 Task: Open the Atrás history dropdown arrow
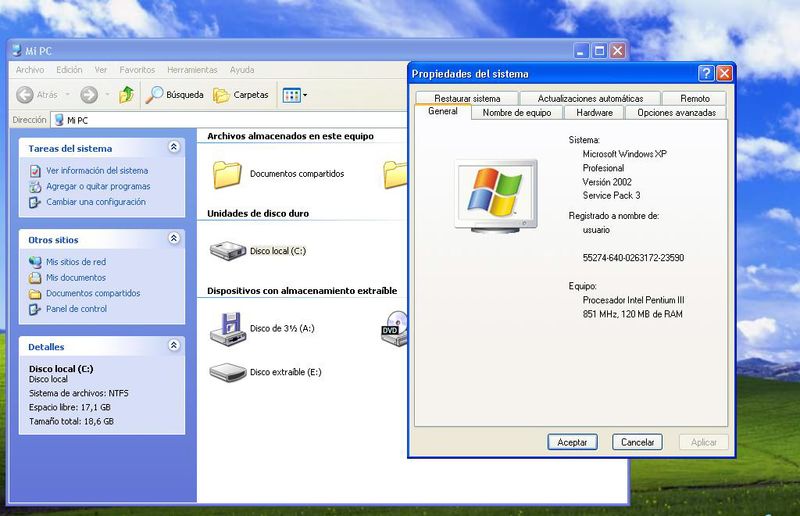coord(67,94)
